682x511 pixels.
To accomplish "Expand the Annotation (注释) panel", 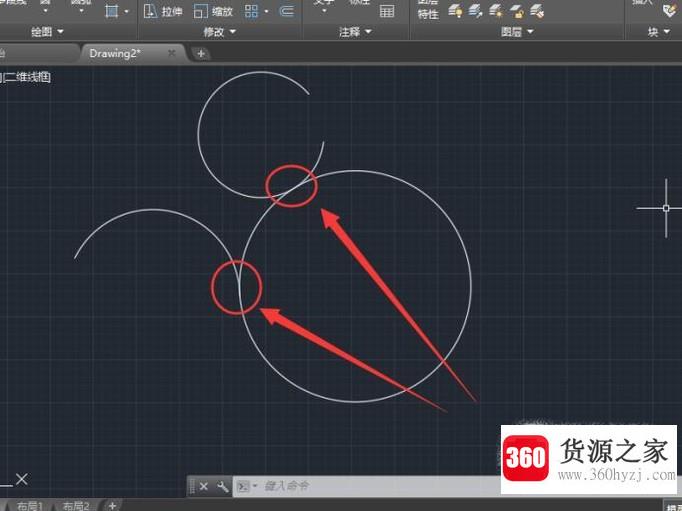I will tap(355, 32).
